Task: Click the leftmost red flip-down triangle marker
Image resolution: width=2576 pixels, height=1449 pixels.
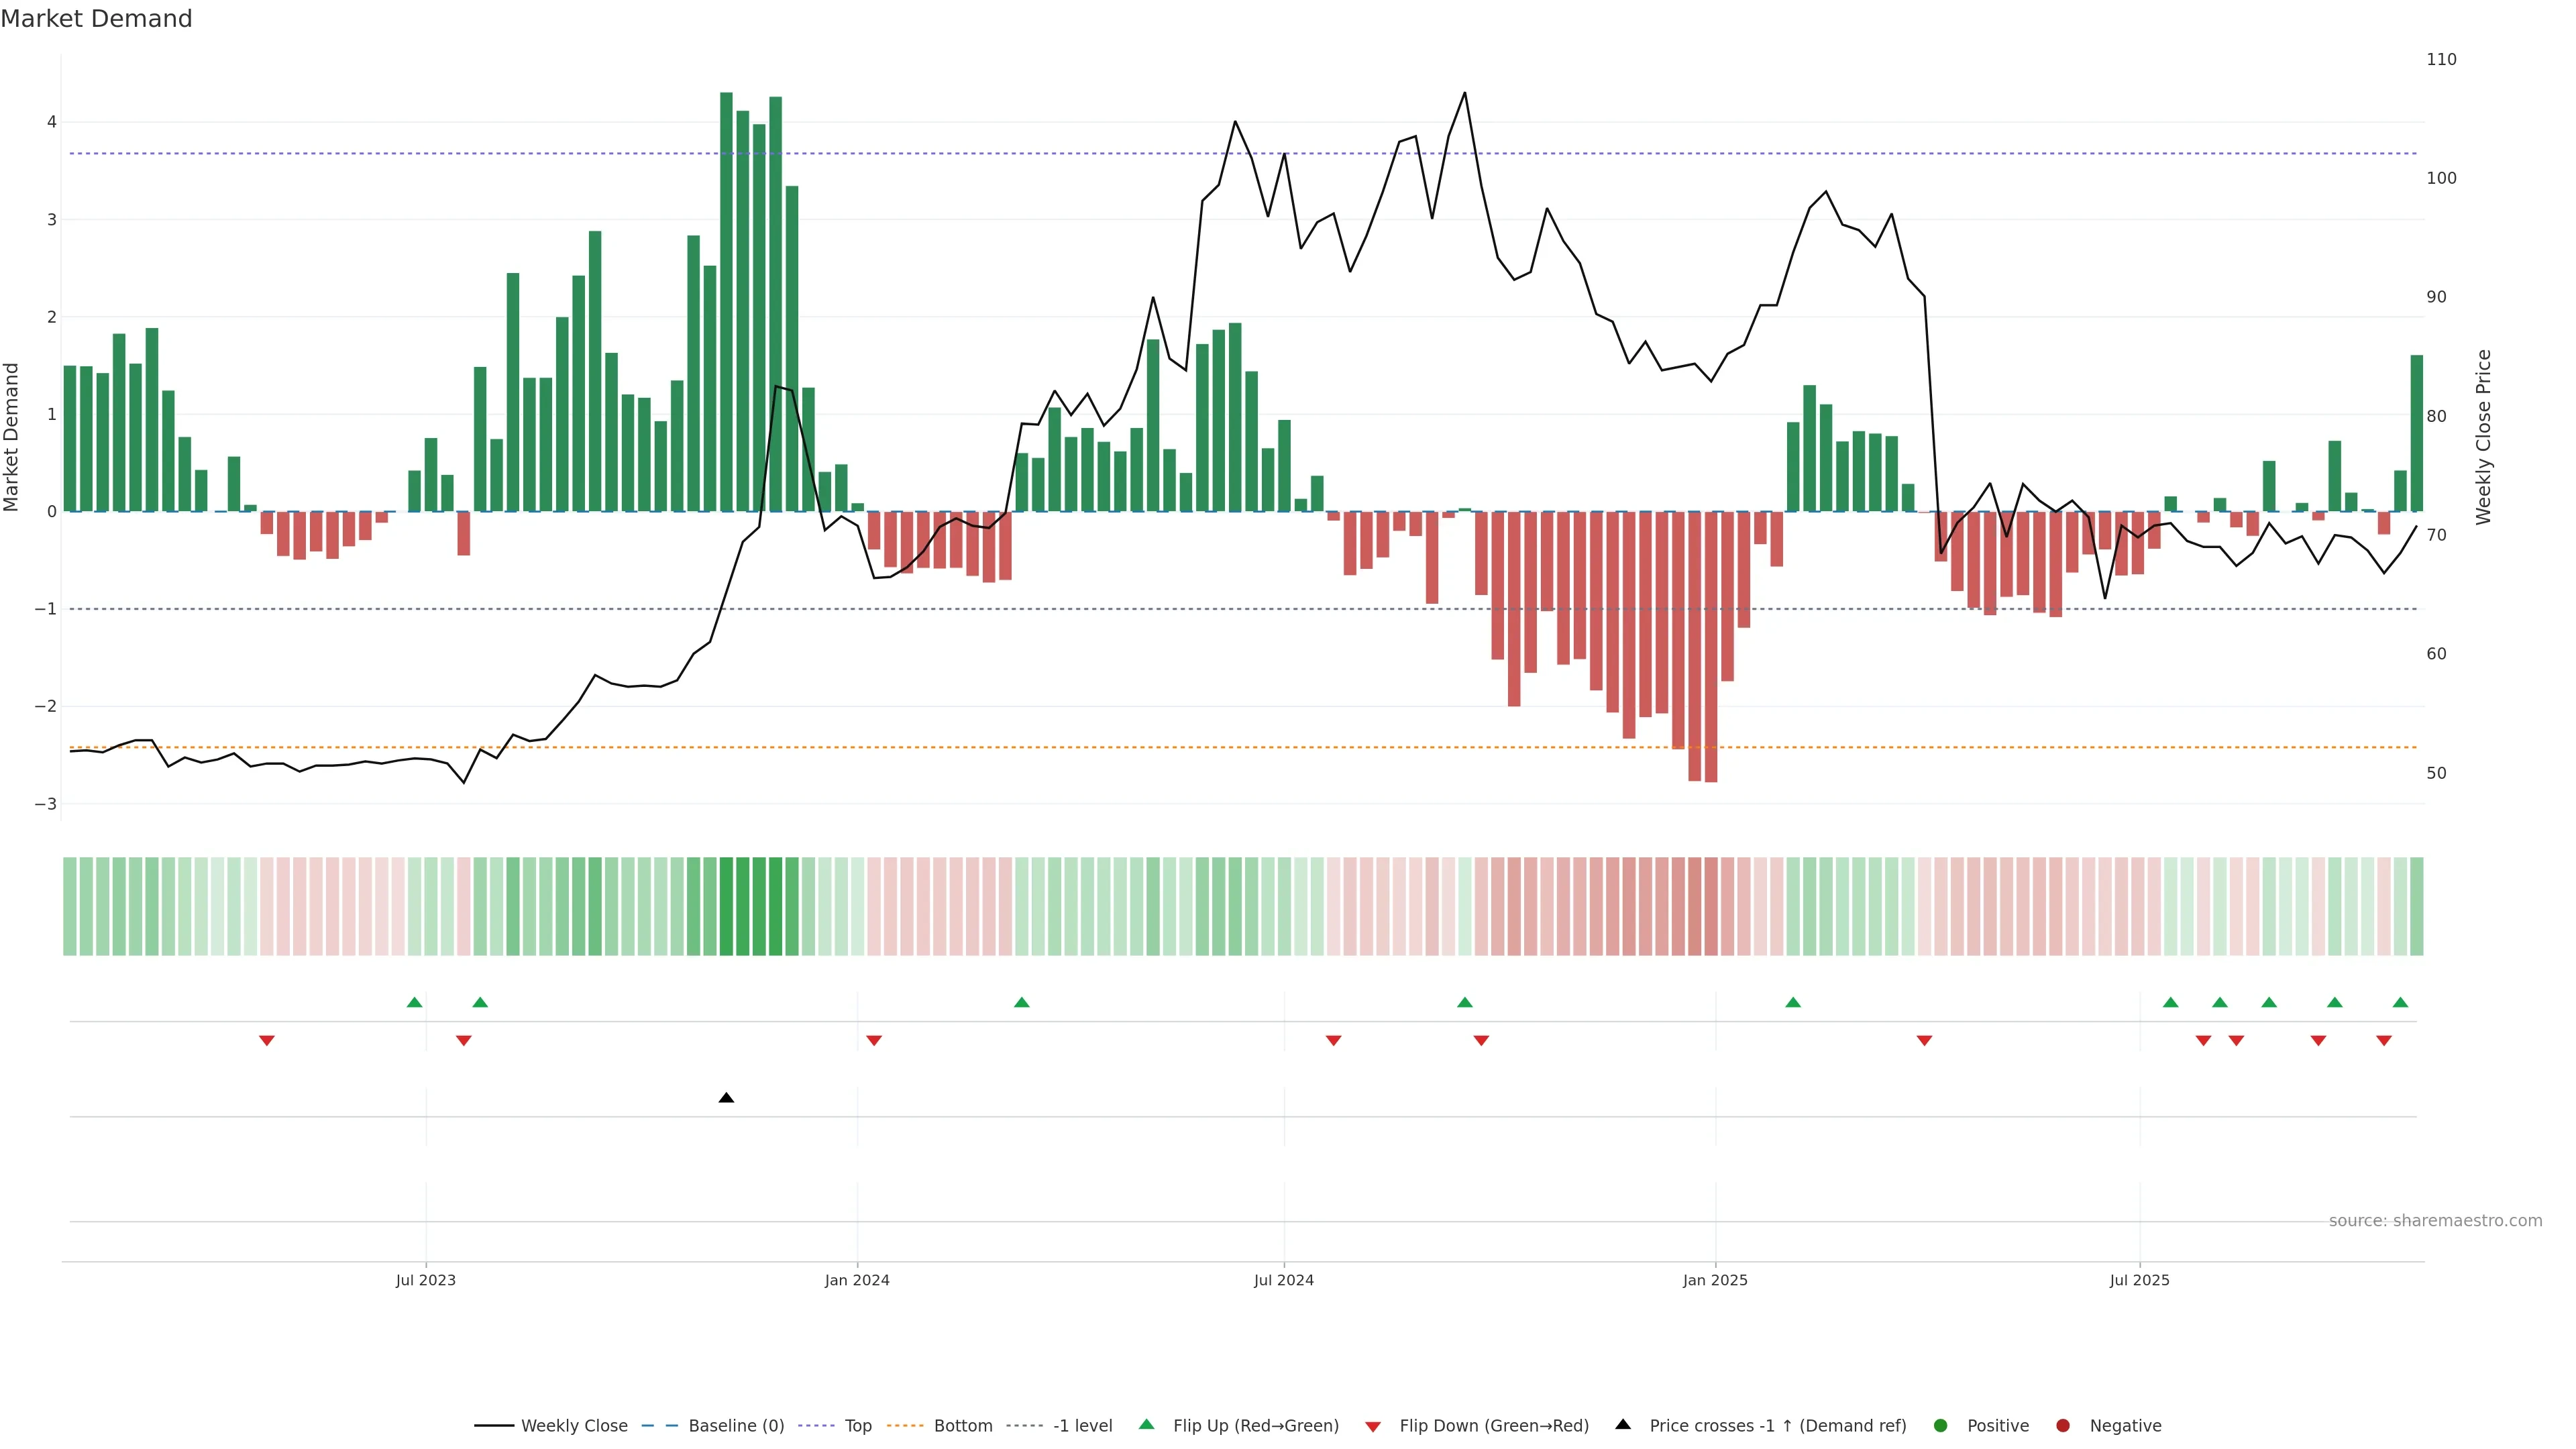Action: pyautogui.click(x=267, y=1041)
